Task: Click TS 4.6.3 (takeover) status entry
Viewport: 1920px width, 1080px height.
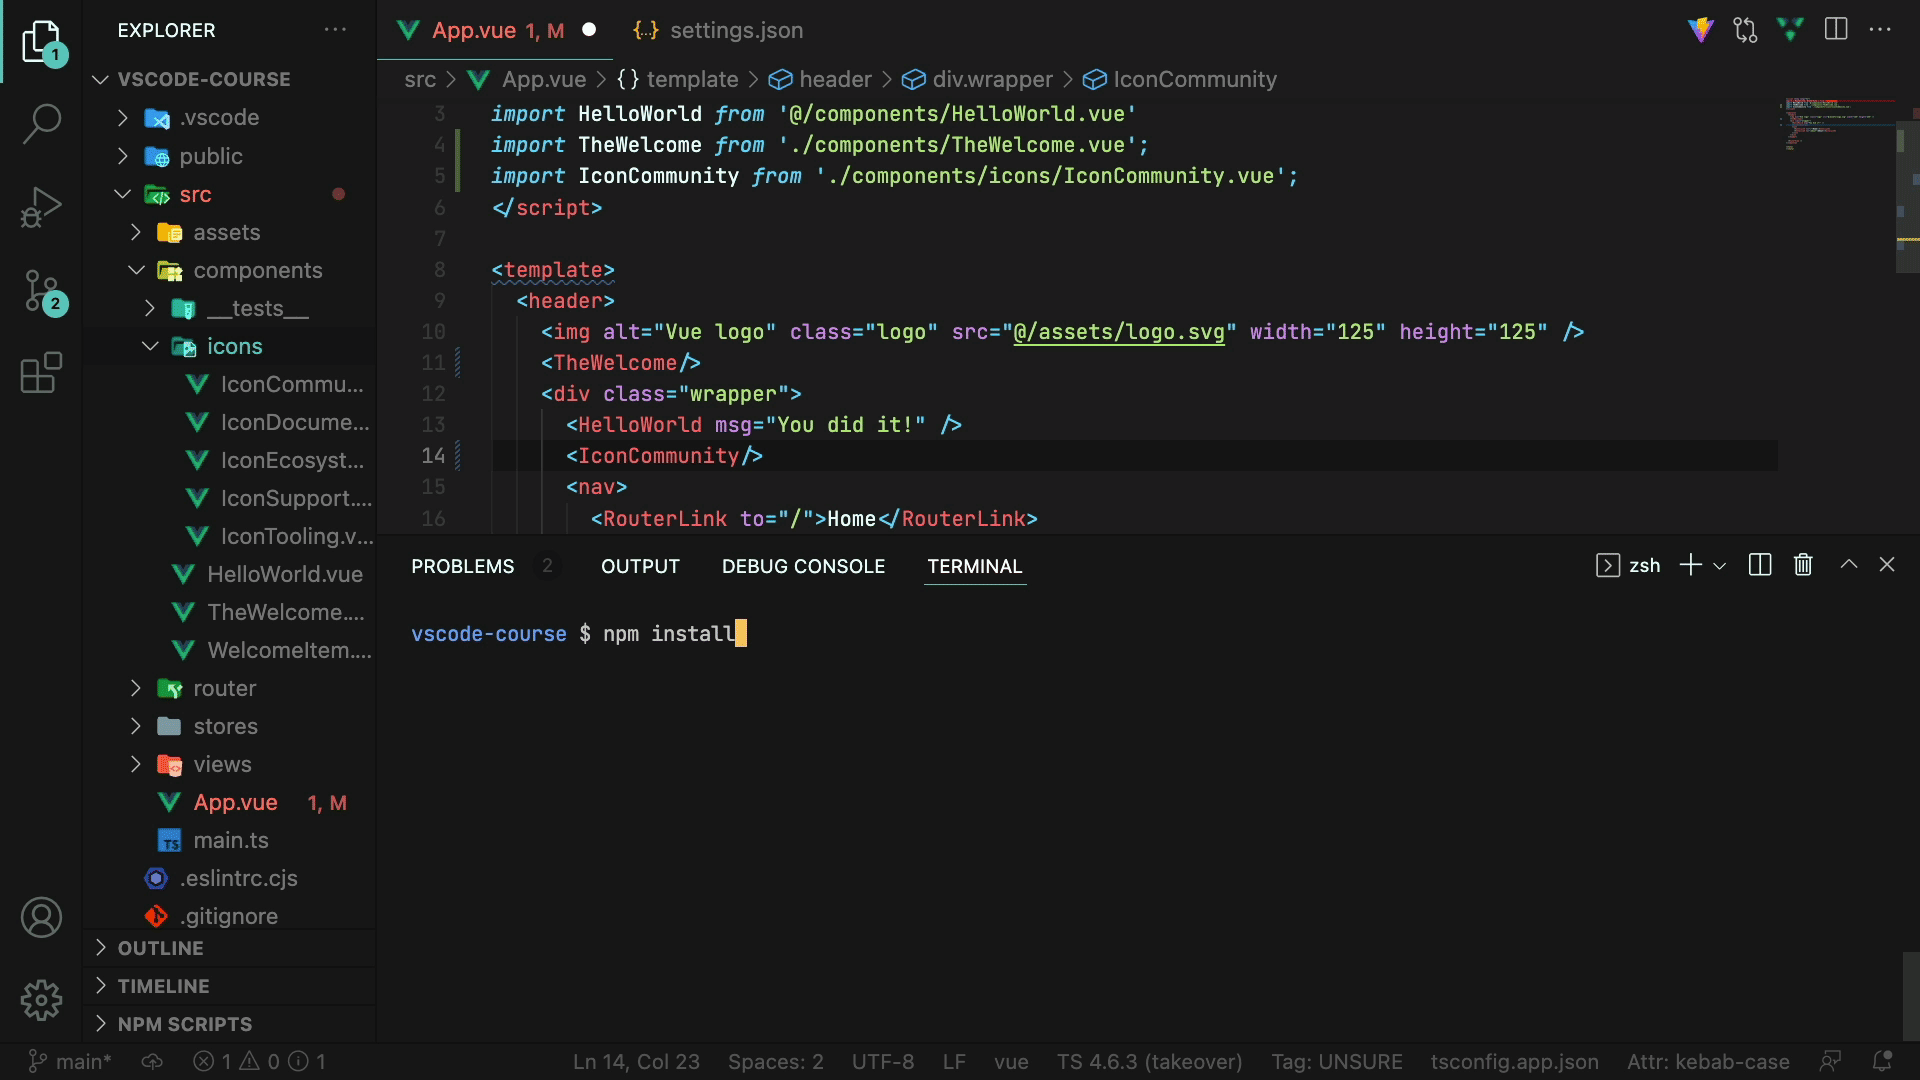Action: pyautogui.click(x=1149, y=1061)
